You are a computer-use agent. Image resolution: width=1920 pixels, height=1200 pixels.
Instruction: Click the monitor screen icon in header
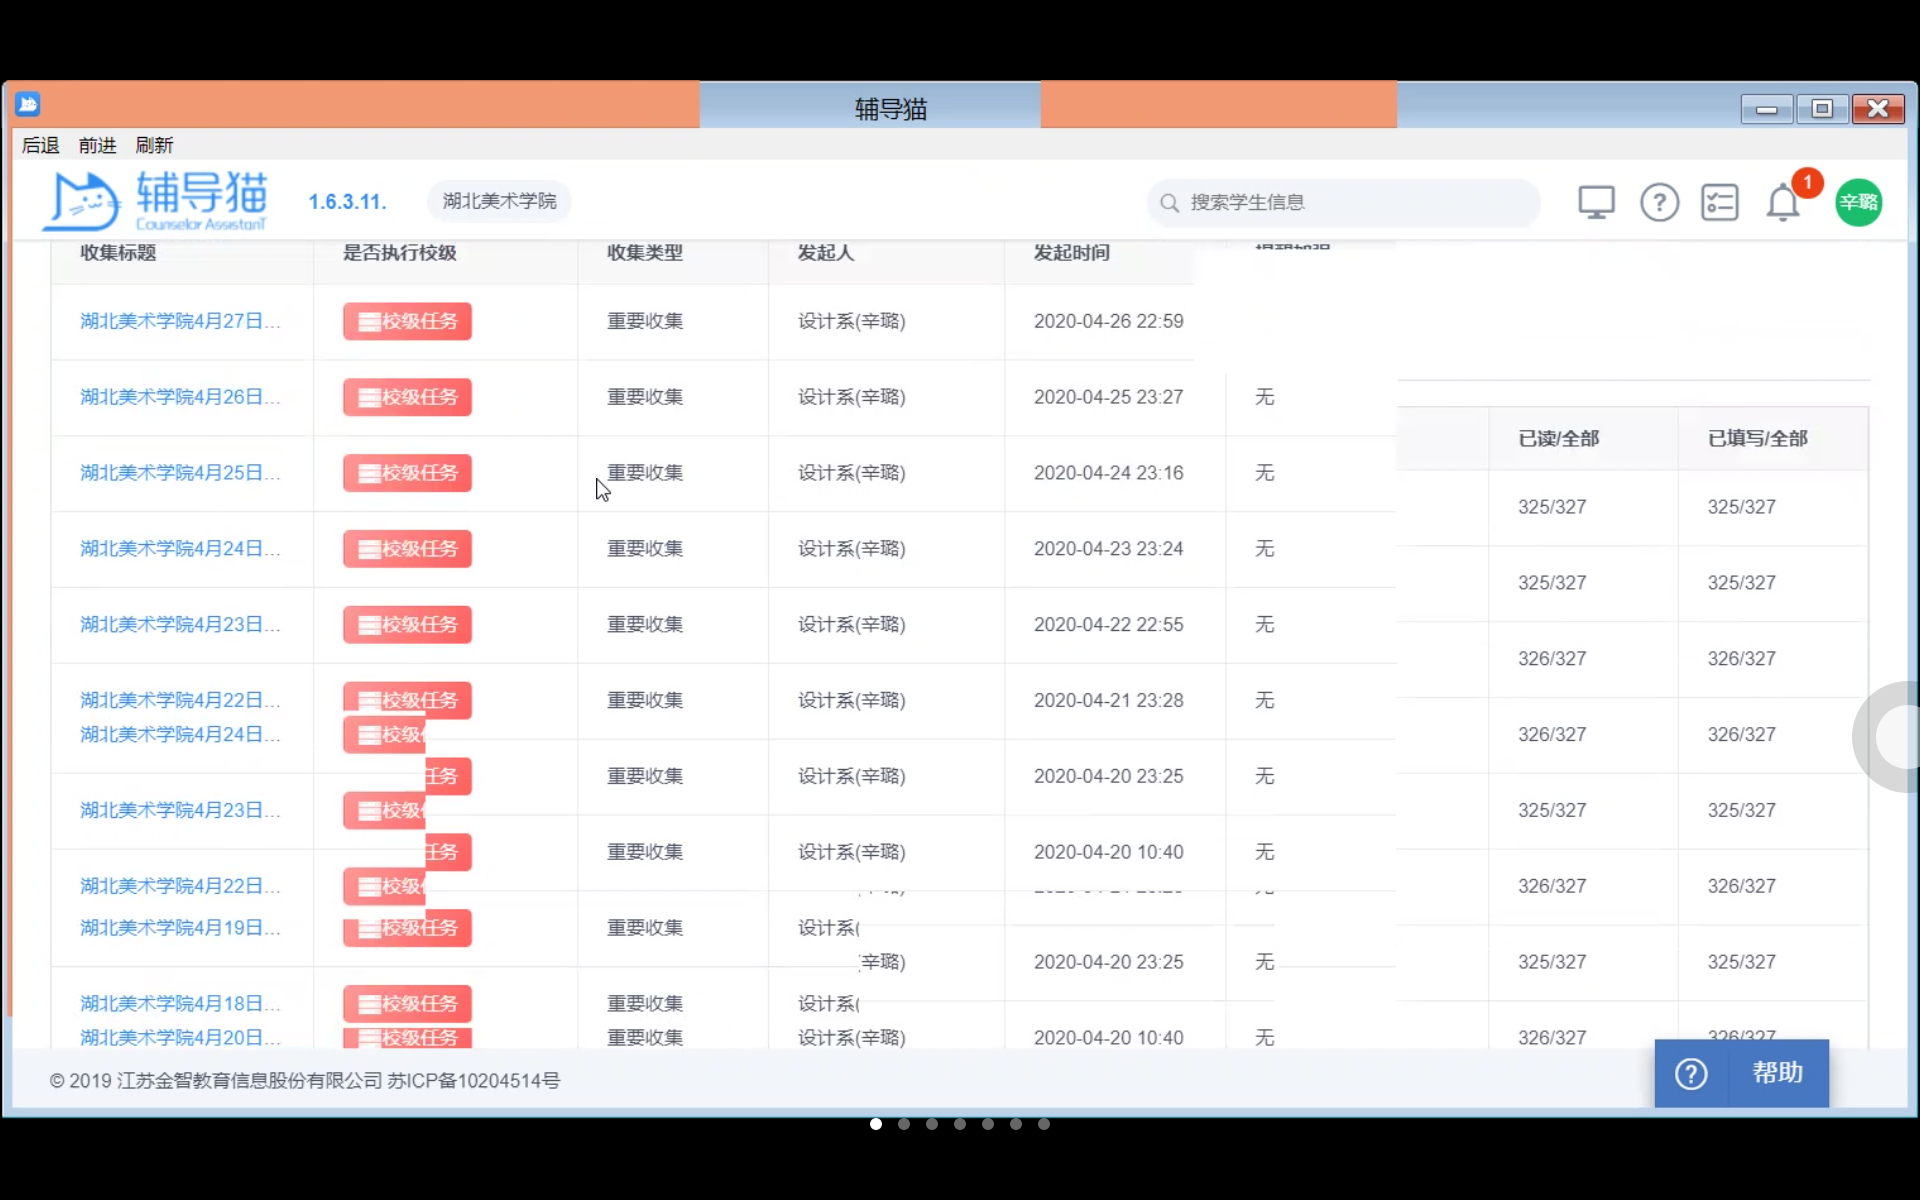pos(1596,203)
